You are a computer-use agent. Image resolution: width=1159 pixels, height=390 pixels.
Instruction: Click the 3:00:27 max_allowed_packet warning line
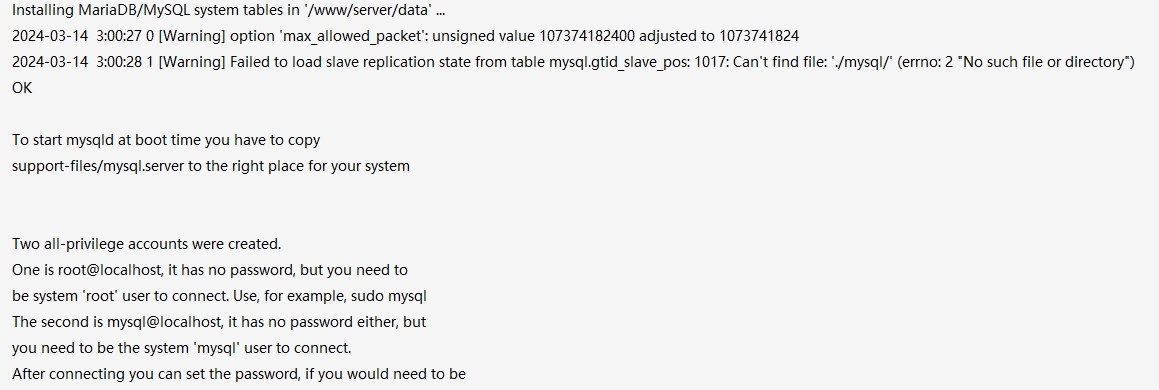[405, 36]
